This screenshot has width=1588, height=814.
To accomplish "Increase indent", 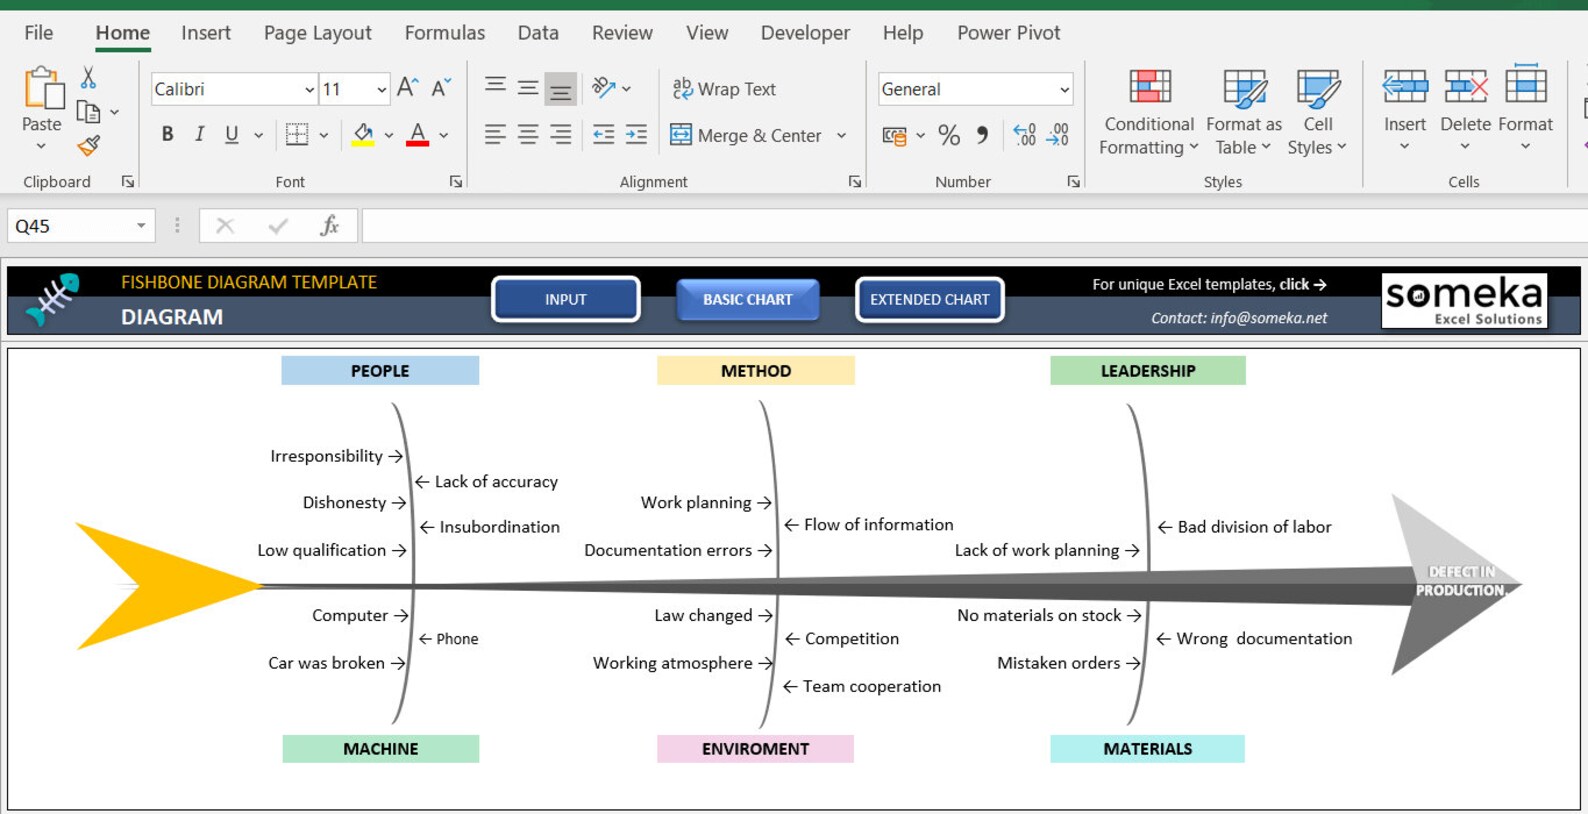I will 637,135.
